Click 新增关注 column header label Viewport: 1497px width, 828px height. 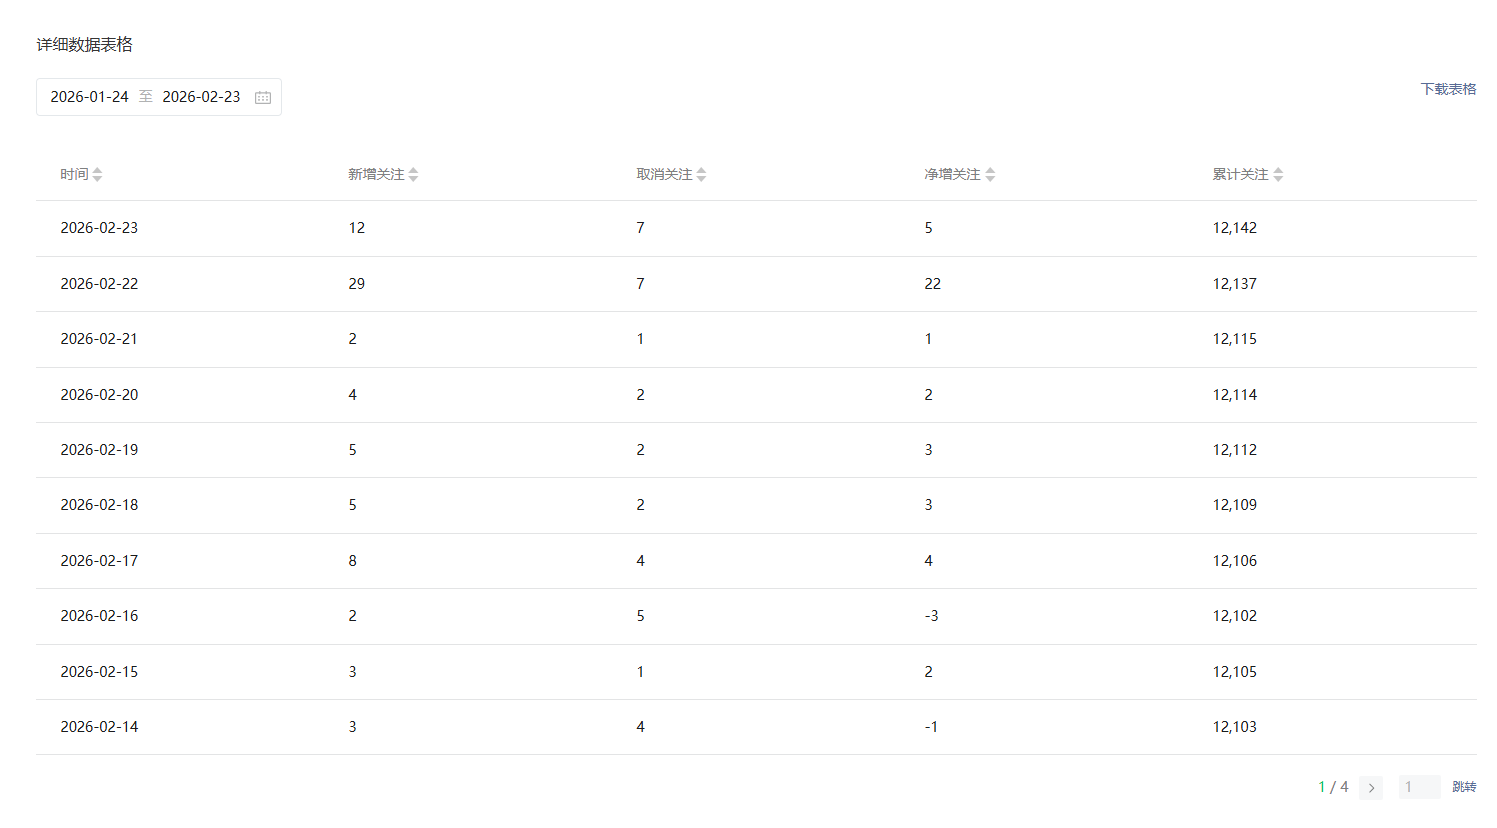[376, 175]
